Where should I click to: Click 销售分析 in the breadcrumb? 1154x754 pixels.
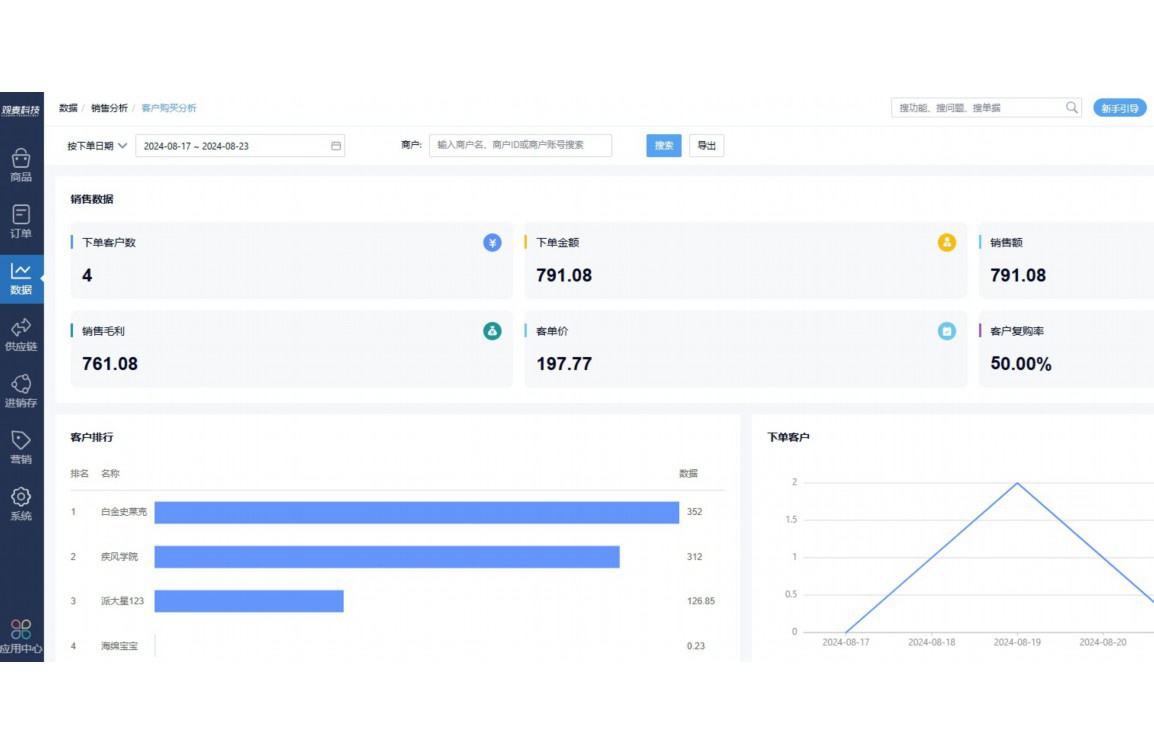coord(109,108)
